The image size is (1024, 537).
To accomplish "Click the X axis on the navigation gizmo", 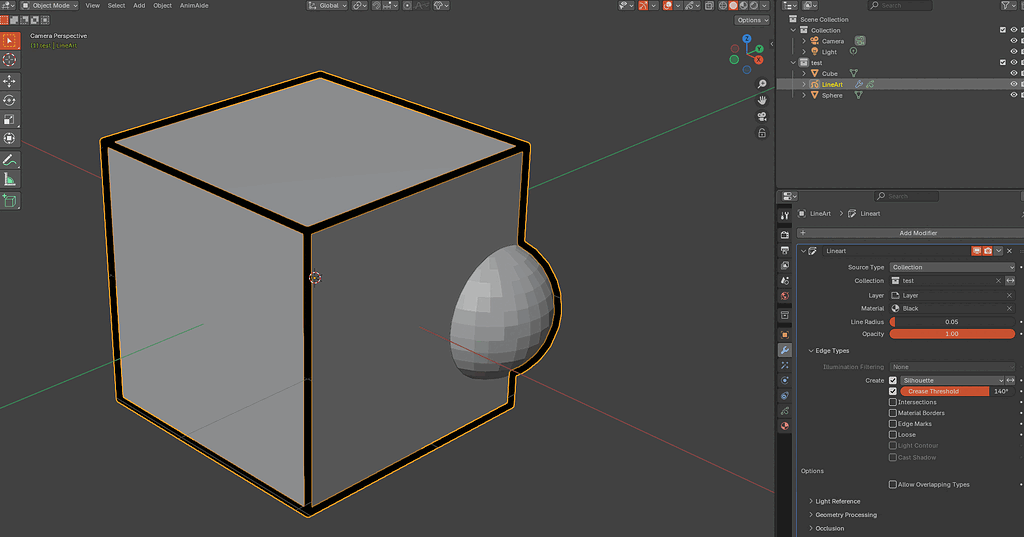I will pos(759,60).
